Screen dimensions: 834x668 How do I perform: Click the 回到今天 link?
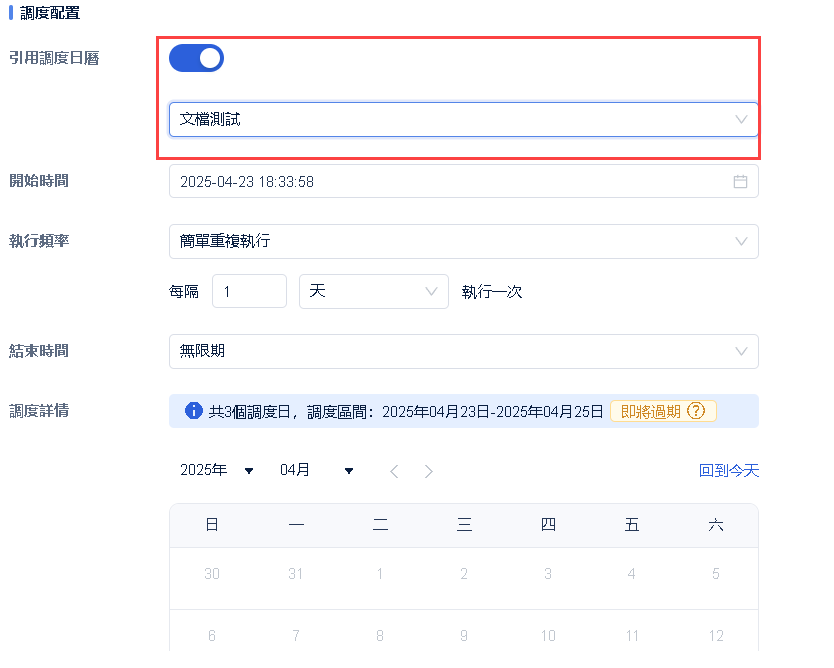[x=728, y=470]
